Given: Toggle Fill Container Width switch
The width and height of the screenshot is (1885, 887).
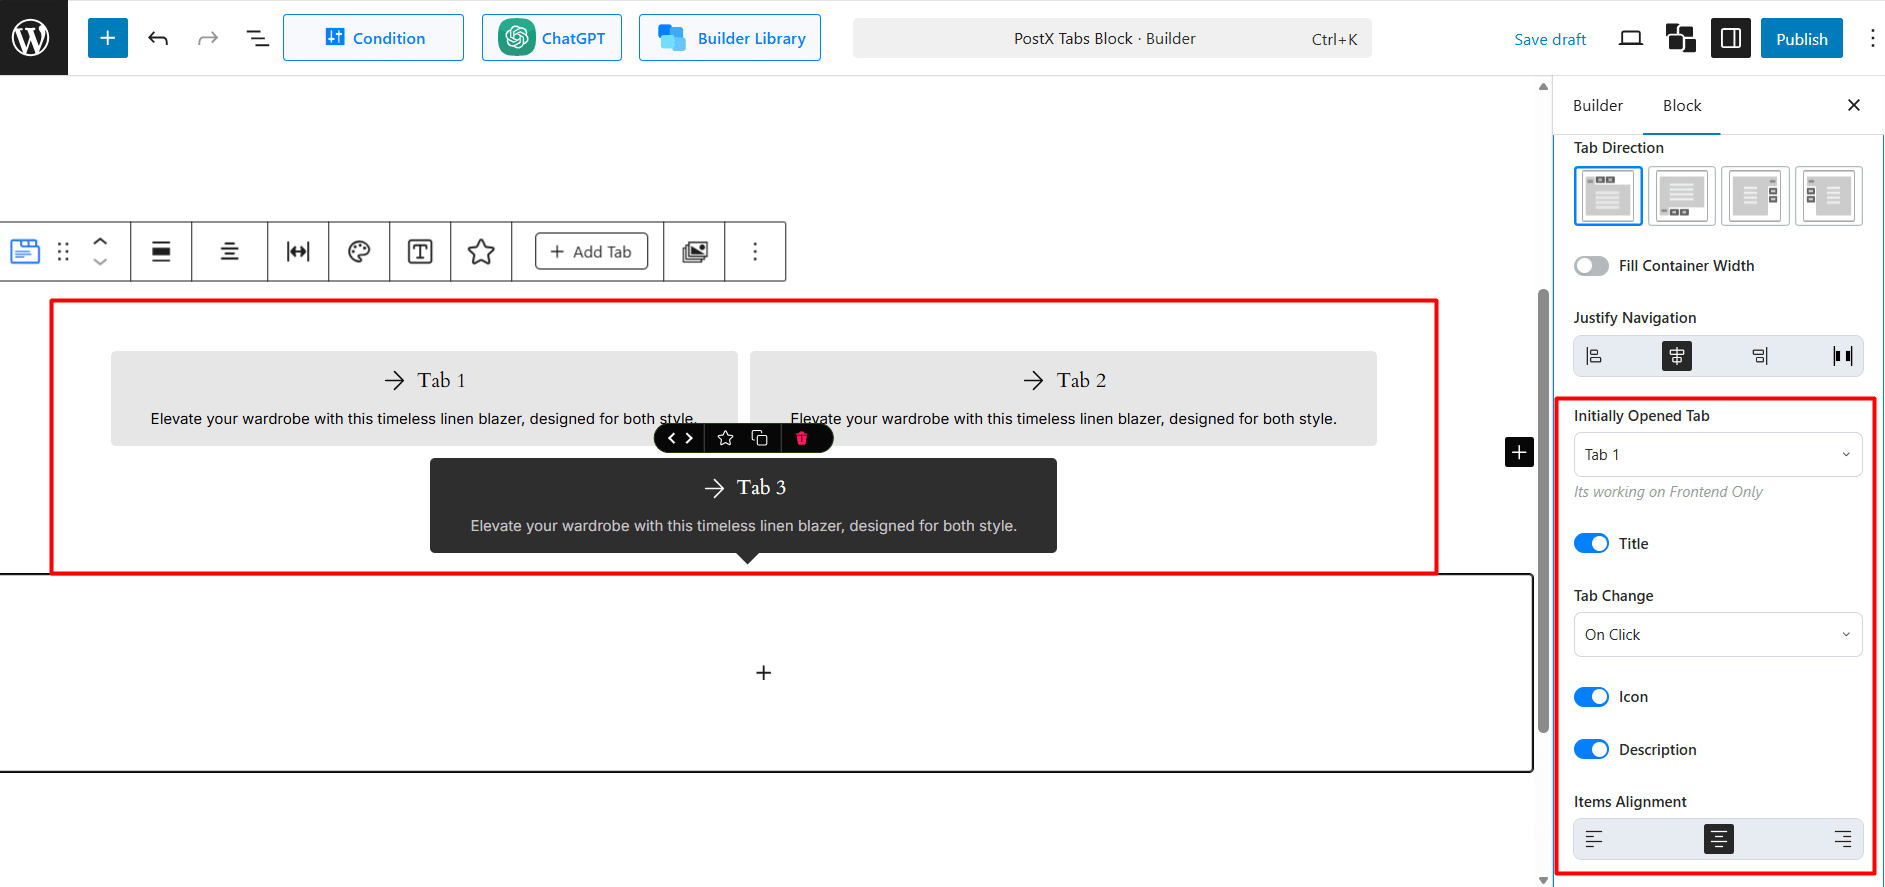Looking at the screenshot, I should pos(1591,266).
